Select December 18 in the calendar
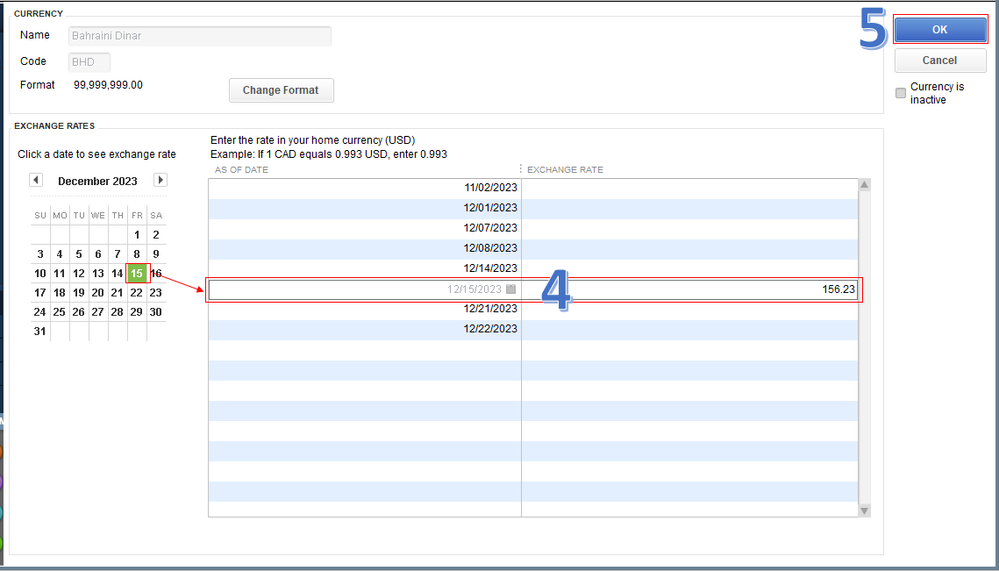This screenshot has width=999, height=571. [x=59, y=293]
